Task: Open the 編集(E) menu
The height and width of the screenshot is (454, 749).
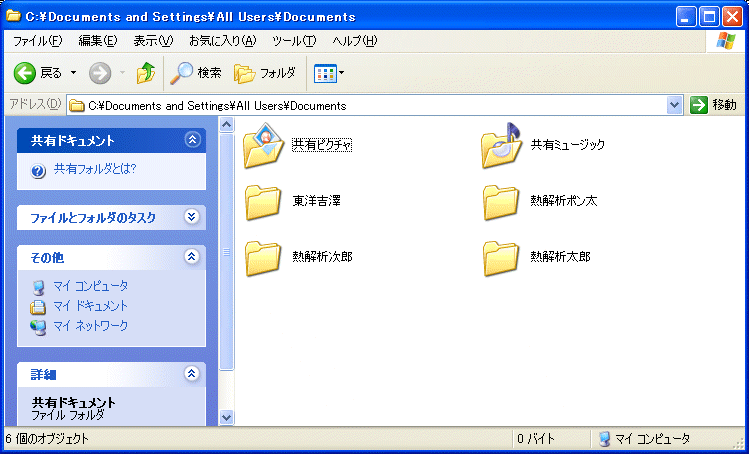Action: point(97,41)
